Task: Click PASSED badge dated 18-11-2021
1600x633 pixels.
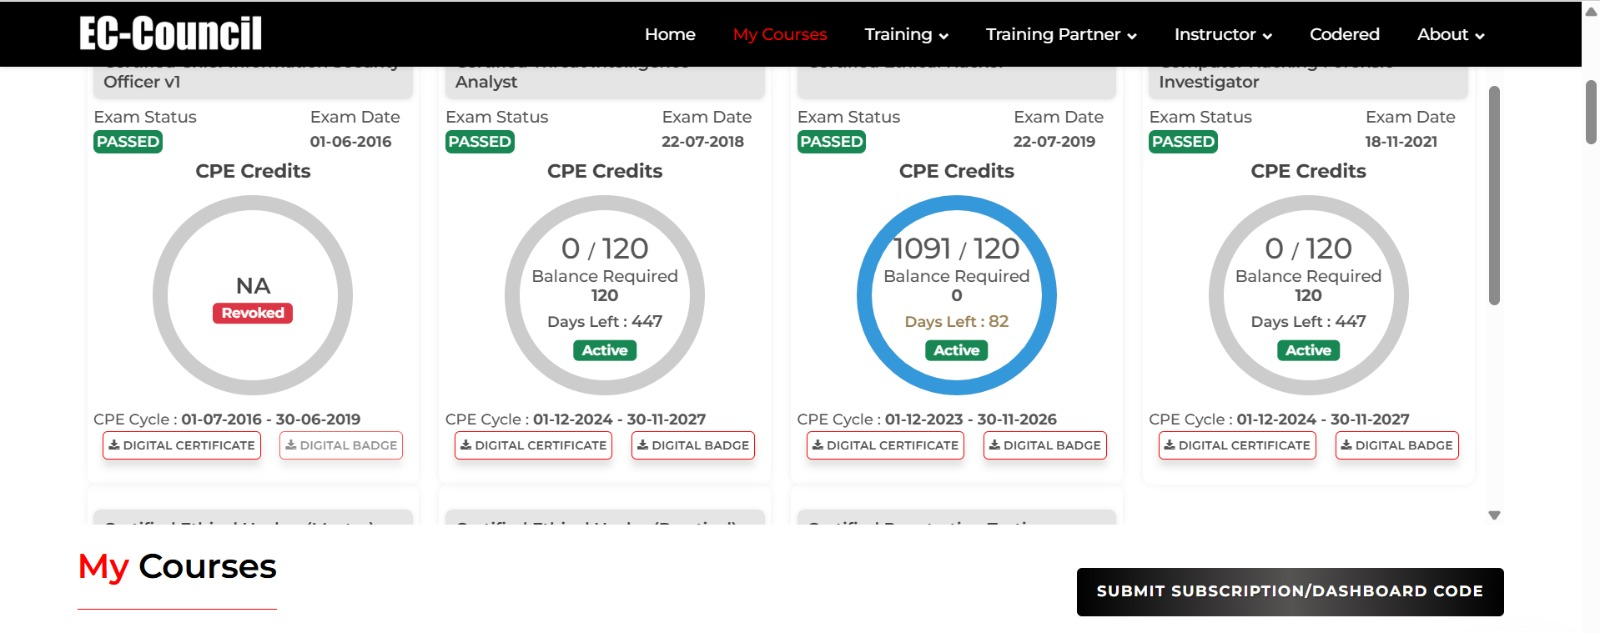Action: point(1184,142)
